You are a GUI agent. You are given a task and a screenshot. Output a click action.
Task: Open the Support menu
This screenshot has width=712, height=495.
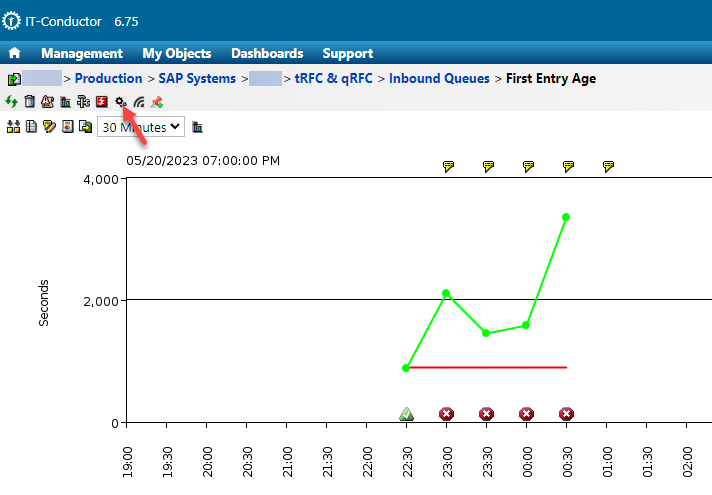pyautogui.click(x=347, y=54)
